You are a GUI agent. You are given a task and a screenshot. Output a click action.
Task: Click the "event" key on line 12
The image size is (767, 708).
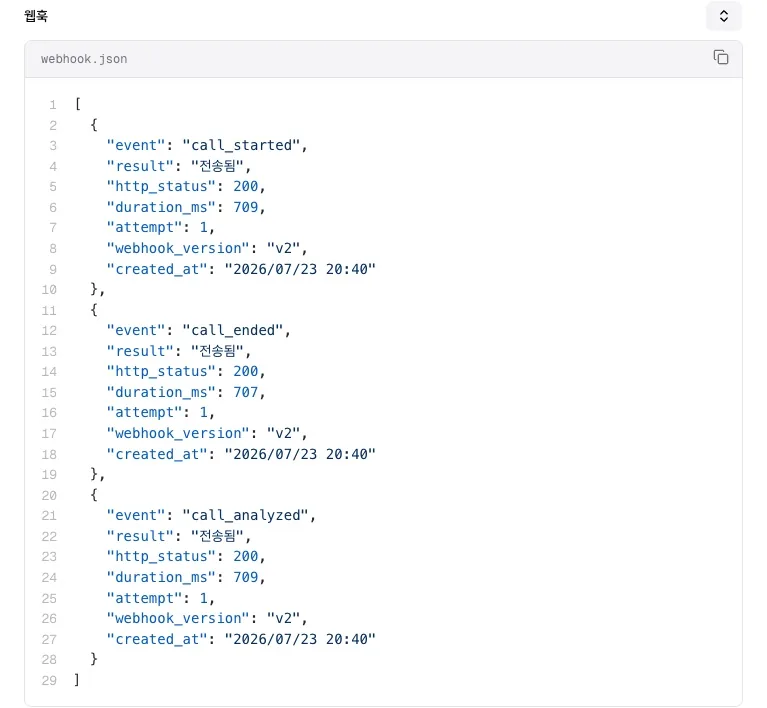[136, 330]
